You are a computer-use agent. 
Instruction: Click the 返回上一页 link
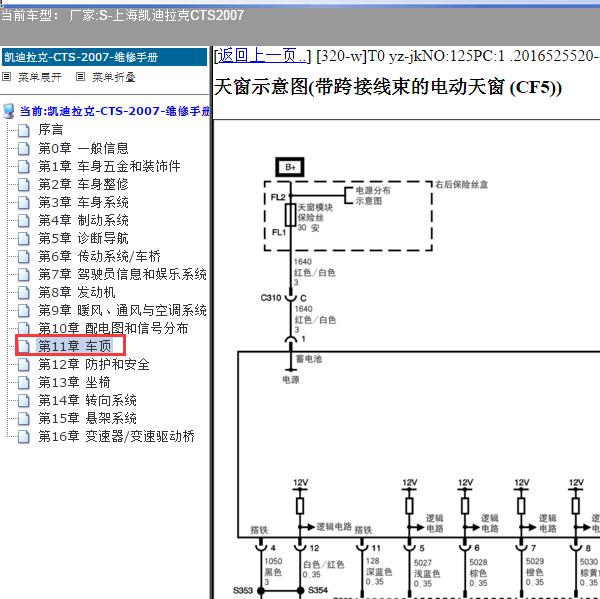tap(262, 56)
